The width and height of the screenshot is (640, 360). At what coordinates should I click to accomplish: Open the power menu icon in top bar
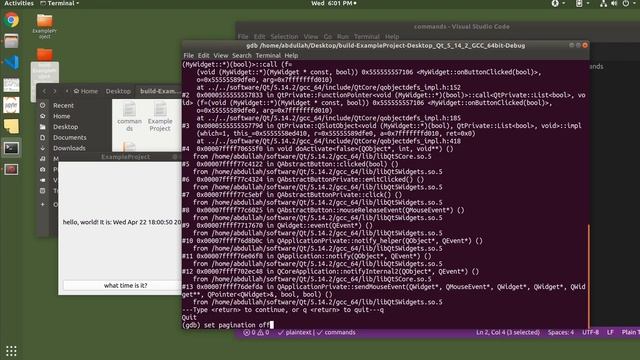626,3
